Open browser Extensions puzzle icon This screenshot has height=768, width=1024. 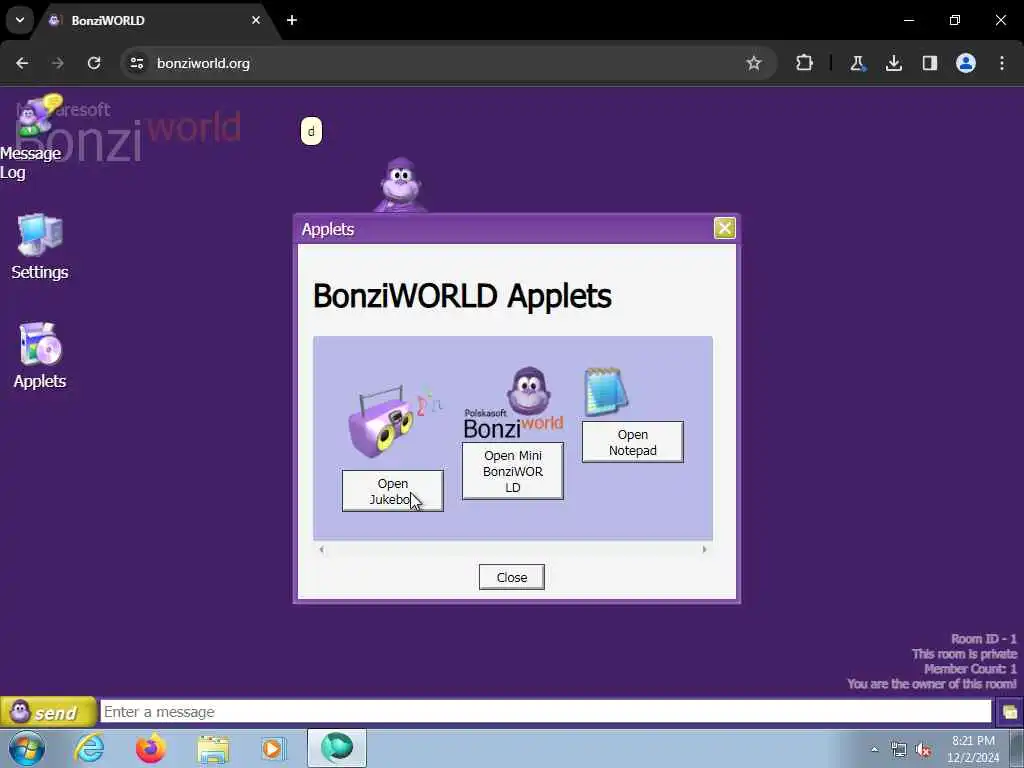point(805,63)
